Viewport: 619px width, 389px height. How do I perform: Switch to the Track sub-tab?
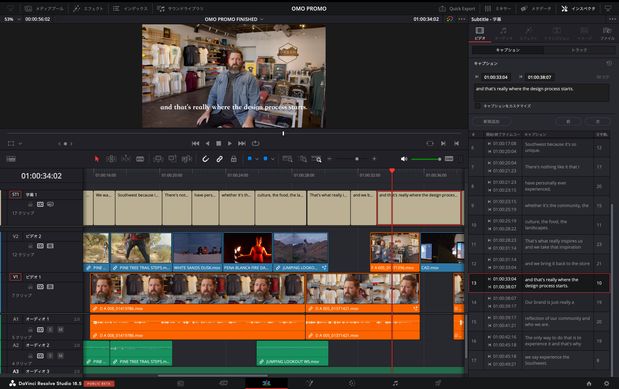[x=579, y=50]
